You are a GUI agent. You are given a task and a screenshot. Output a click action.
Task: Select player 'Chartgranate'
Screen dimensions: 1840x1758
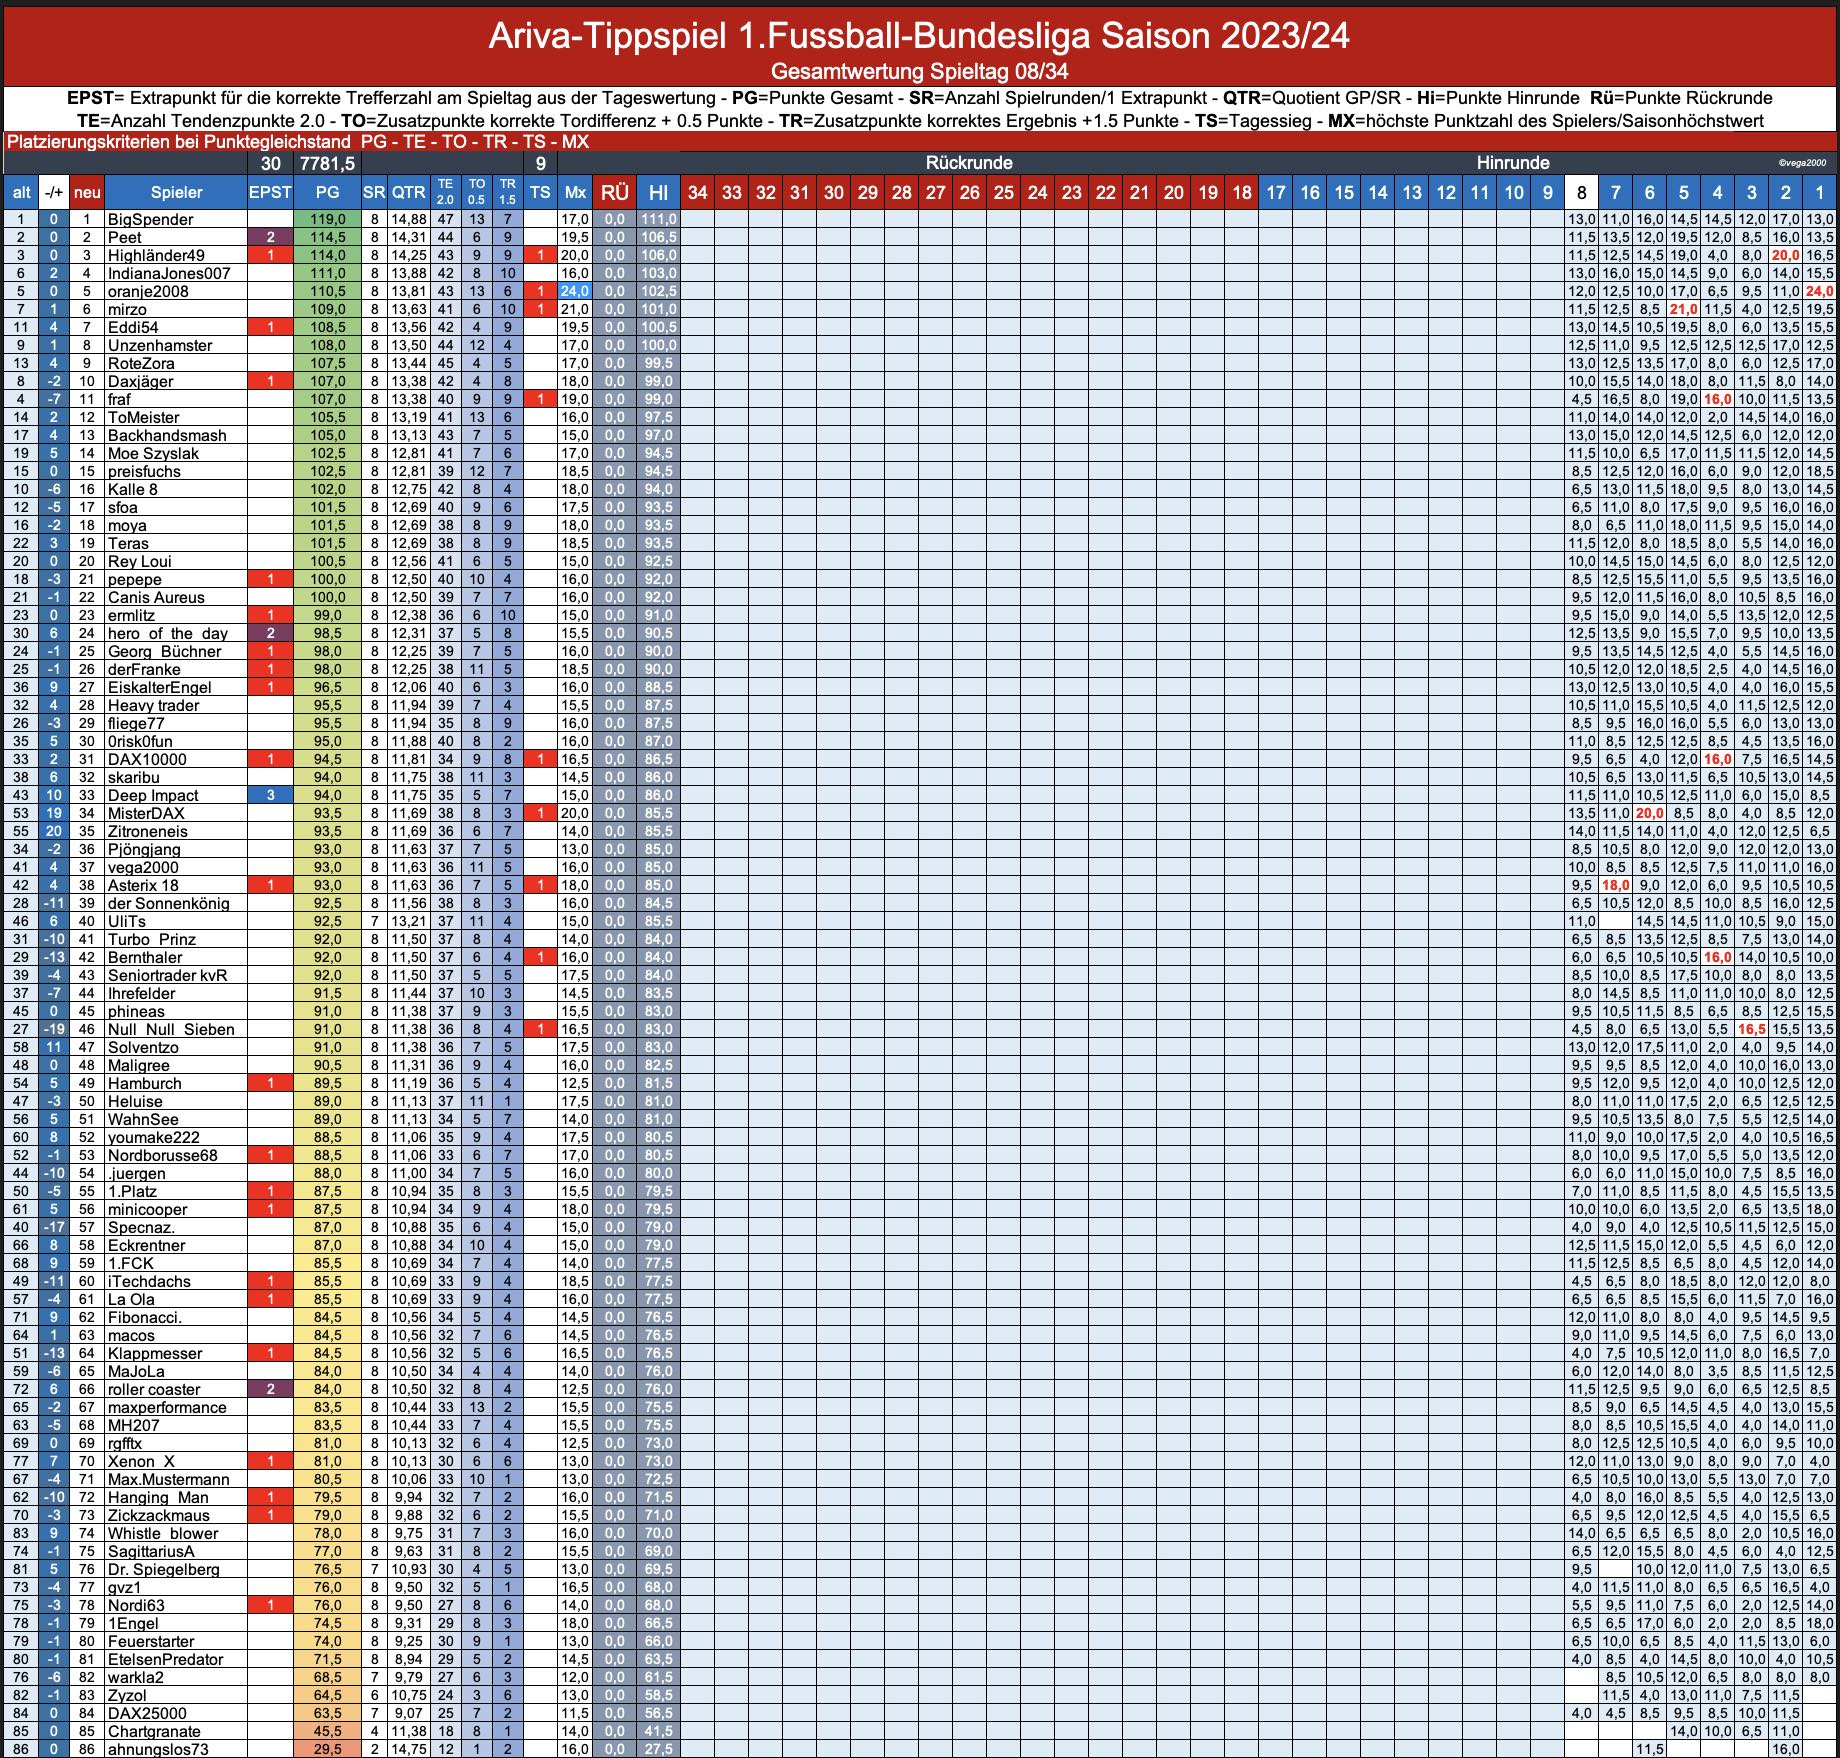click(x=154, y=1731)
